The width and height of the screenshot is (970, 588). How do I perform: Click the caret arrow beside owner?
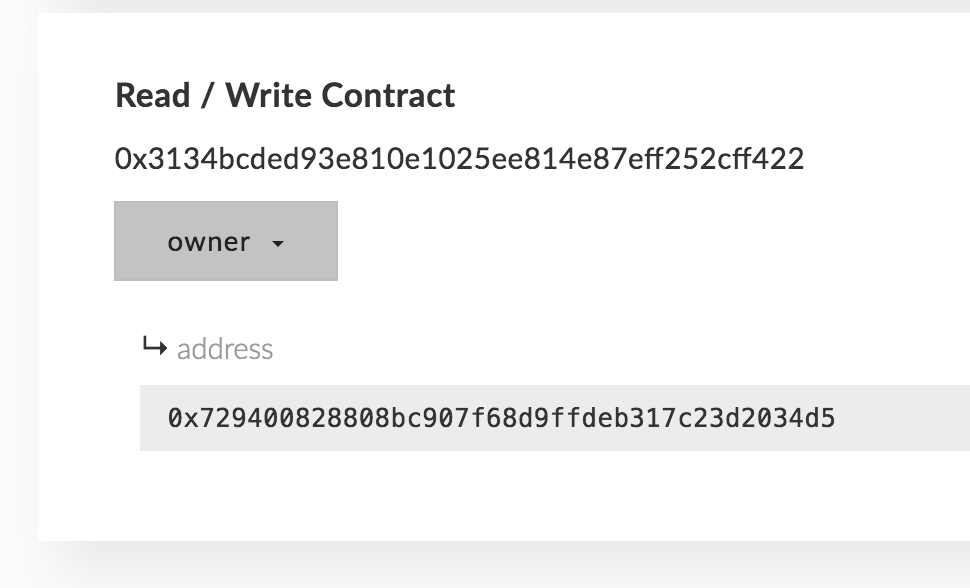[278, 244]
